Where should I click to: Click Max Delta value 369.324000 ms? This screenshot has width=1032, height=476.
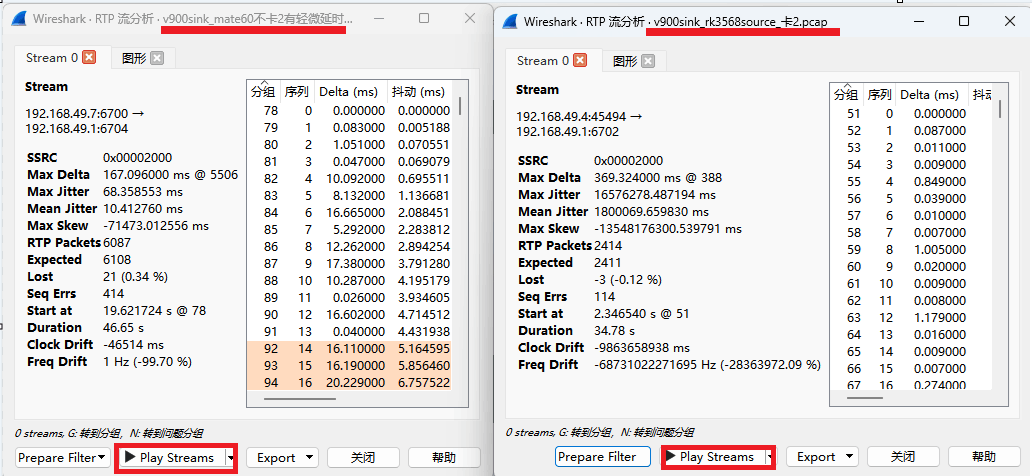click(658, 178)
